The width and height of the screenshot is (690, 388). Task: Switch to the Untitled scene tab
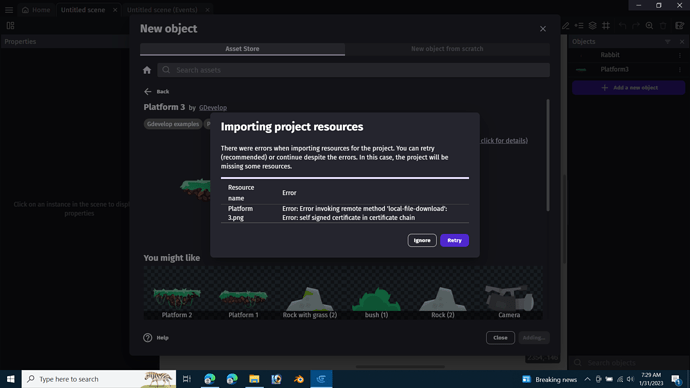[x=83, y=10]
